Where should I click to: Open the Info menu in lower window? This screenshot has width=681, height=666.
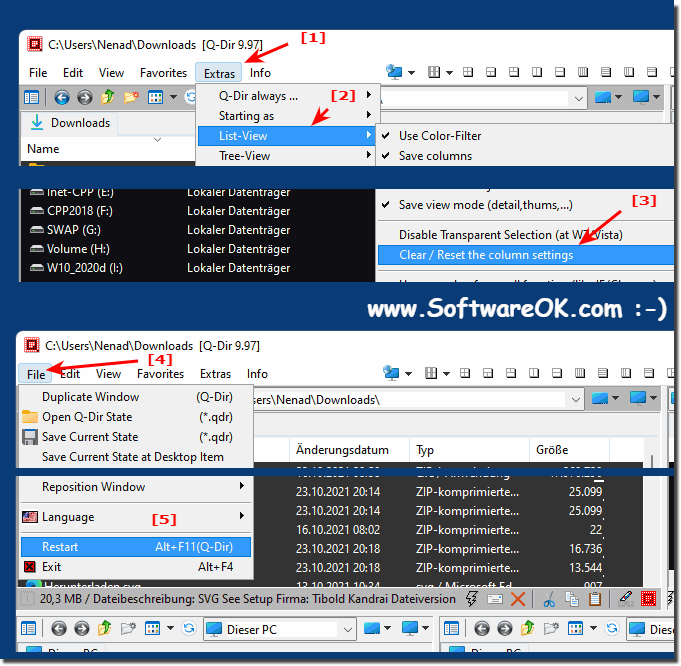point(257,374)
